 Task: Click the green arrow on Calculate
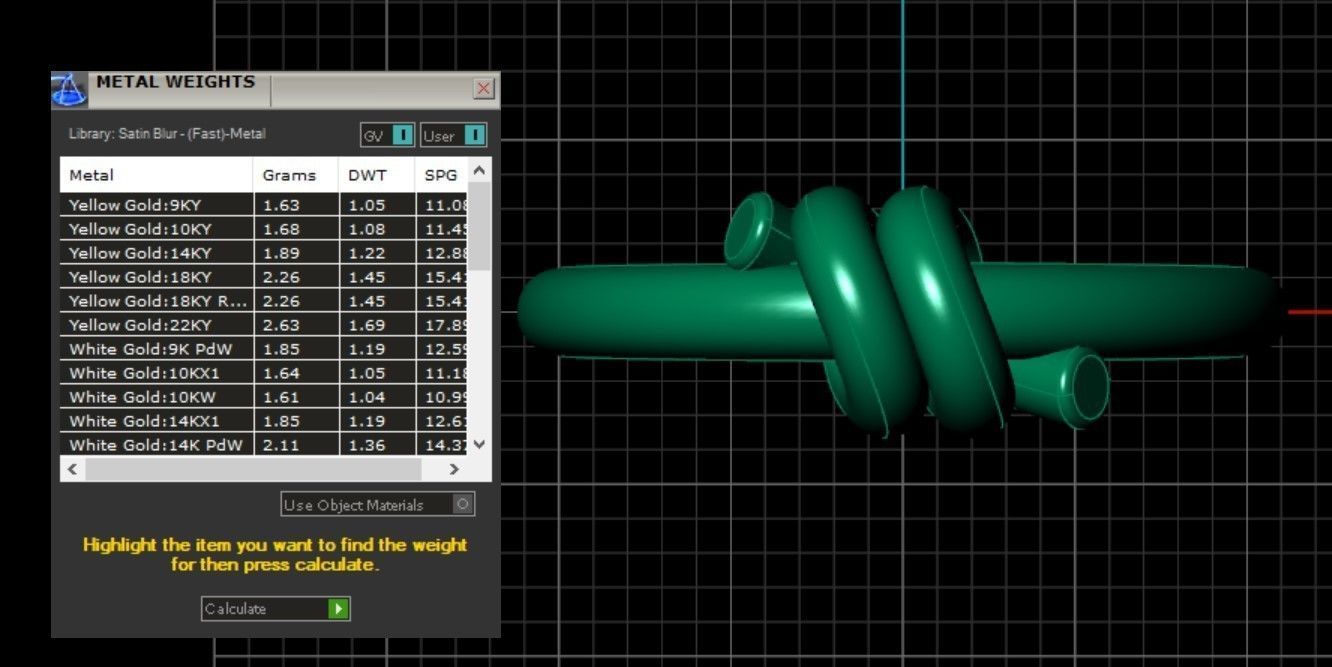tap(338, 608)
